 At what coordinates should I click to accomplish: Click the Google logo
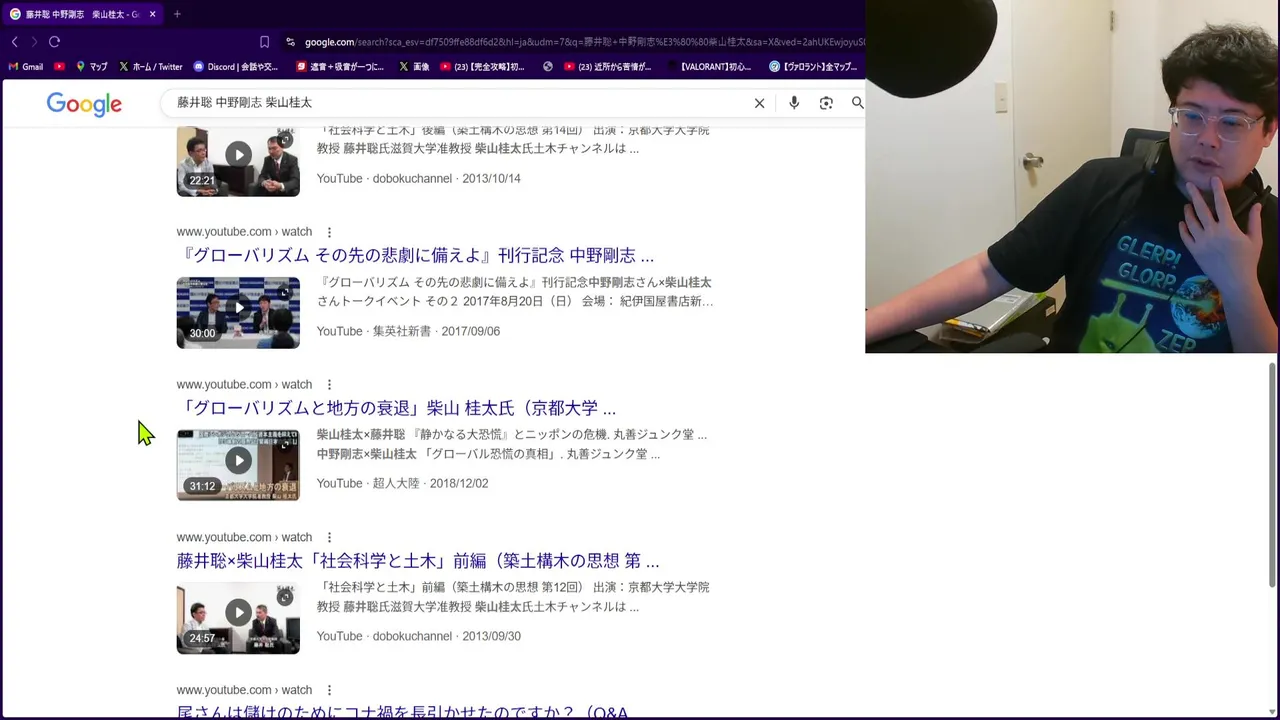[84, 104]
